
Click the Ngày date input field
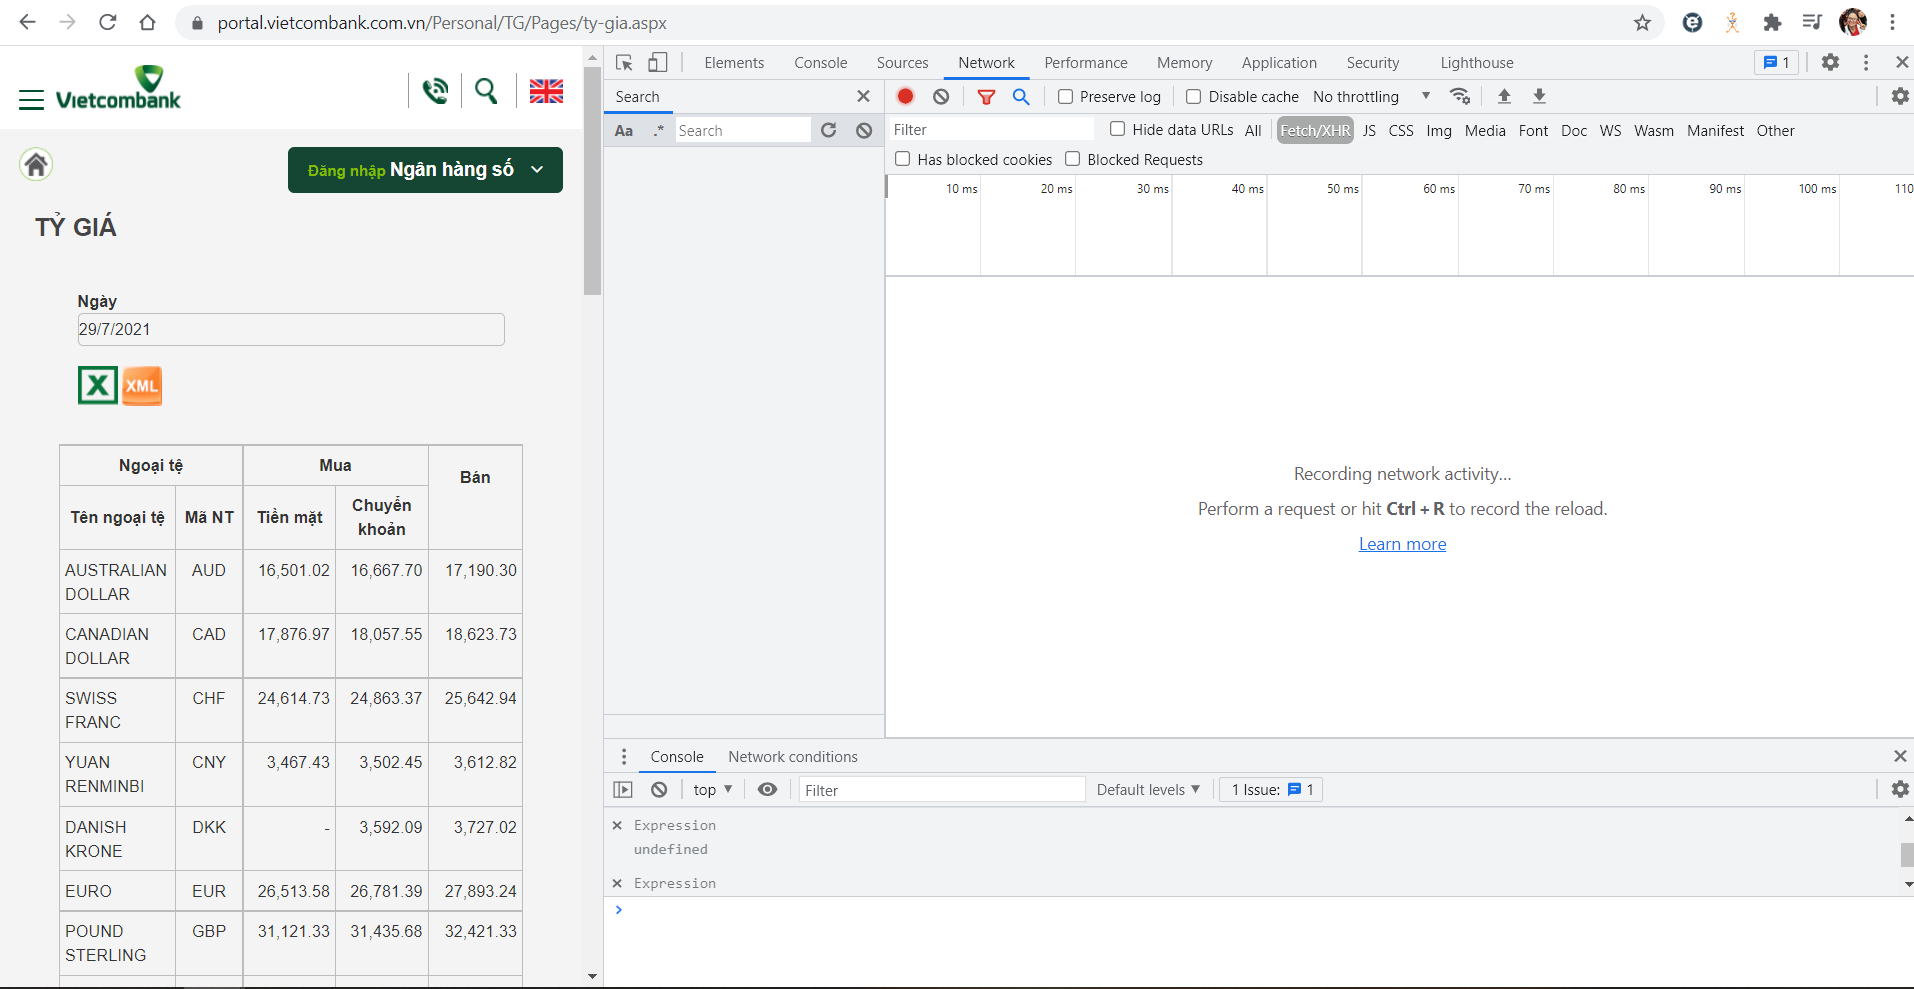(291, 329)
